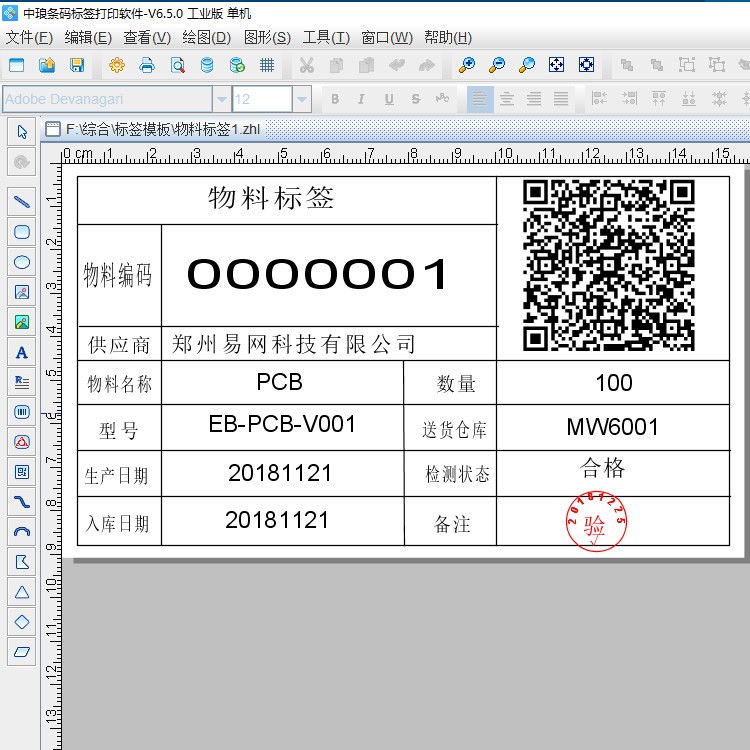Toggle Strikethrough formatting button
The image size is (750, 750).
[x=416, y=99]
